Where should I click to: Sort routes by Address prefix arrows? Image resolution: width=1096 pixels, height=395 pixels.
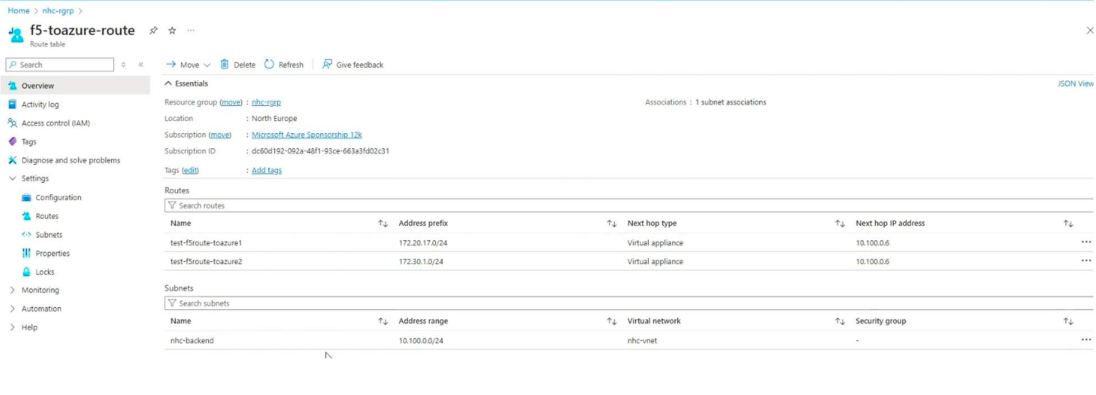pos(612,224)
